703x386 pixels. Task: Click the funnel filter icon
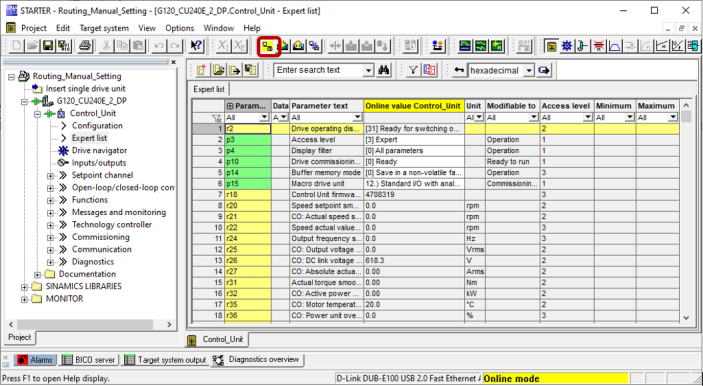click(x=413, y=70)
